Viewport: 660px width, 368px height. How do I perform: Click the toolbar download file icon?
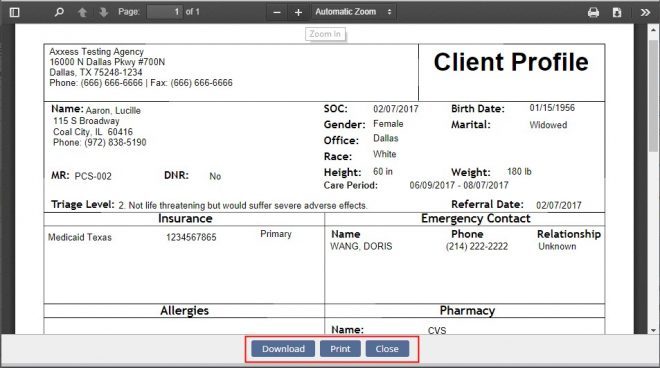[x=617, y=12]
